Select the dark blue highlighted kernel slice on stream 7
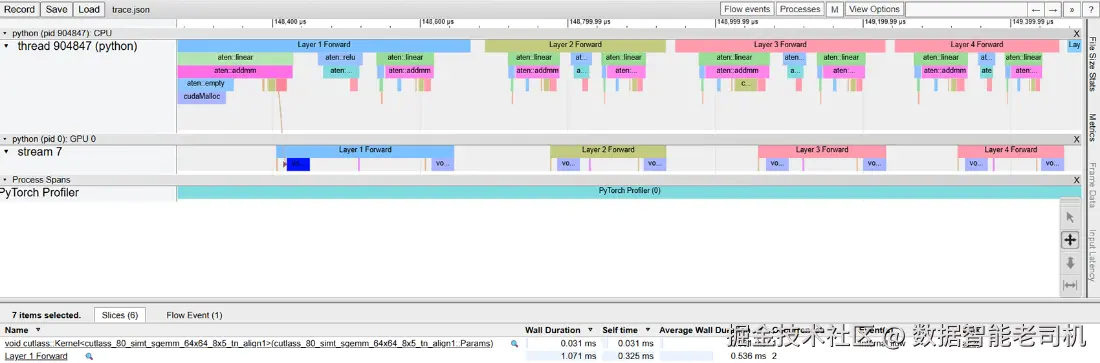 click(298, 164)
